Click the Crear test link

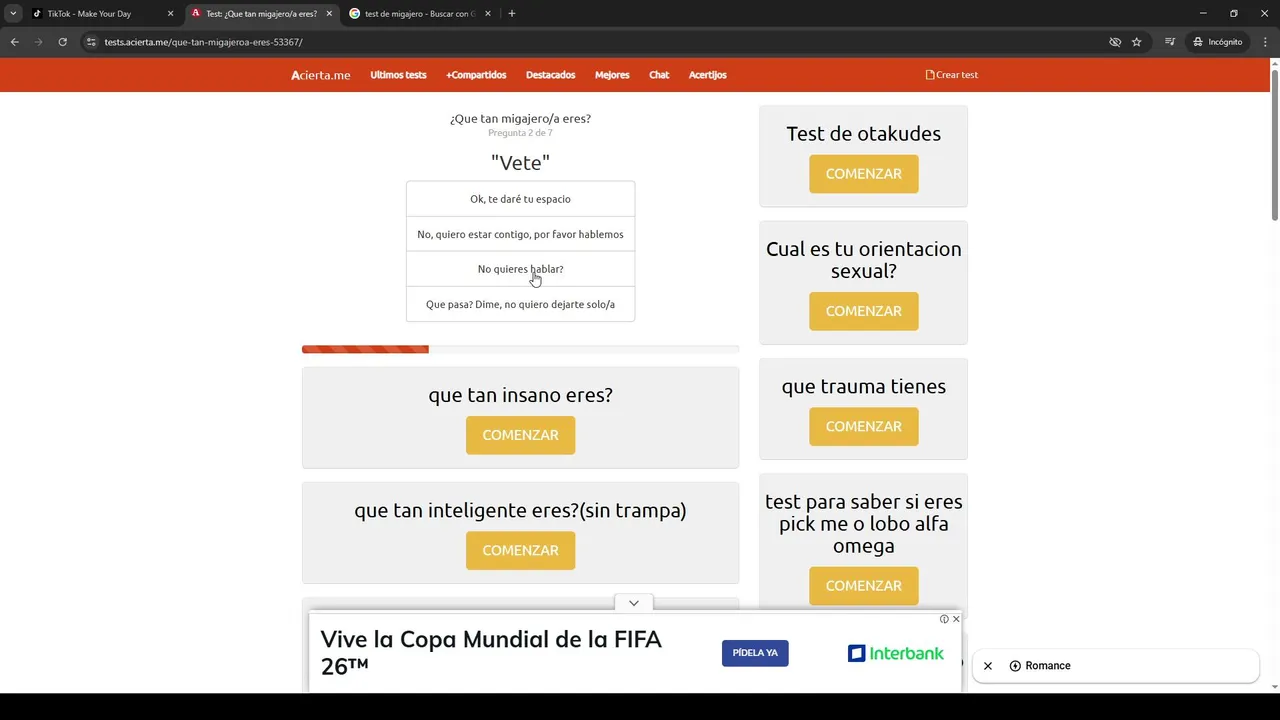coord(952,75)
